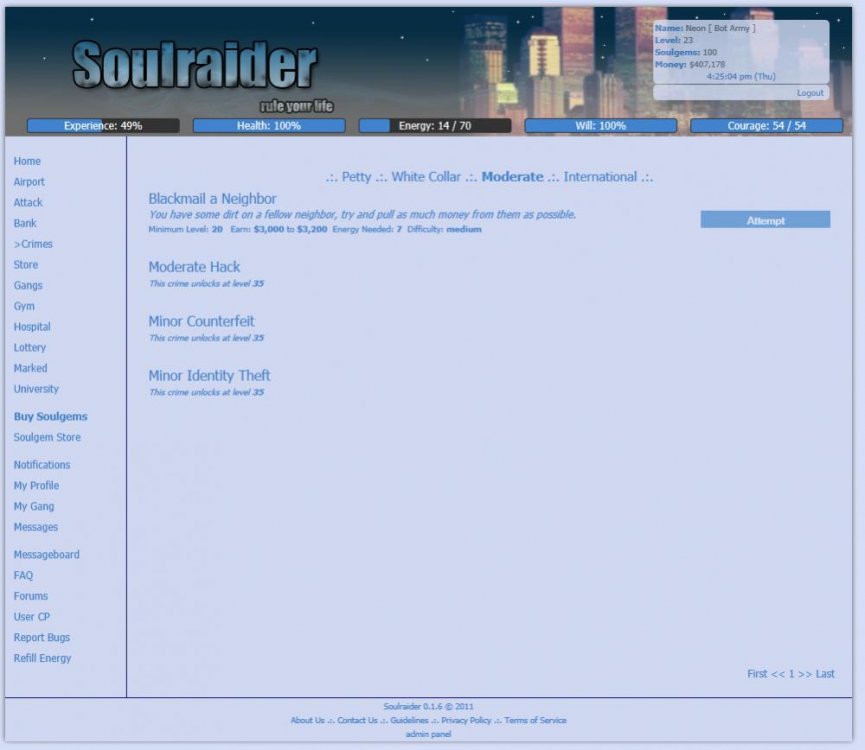This screenshot has height=750, width=865.
Task: Log out using the Logout link
Action: pos(810,93)
